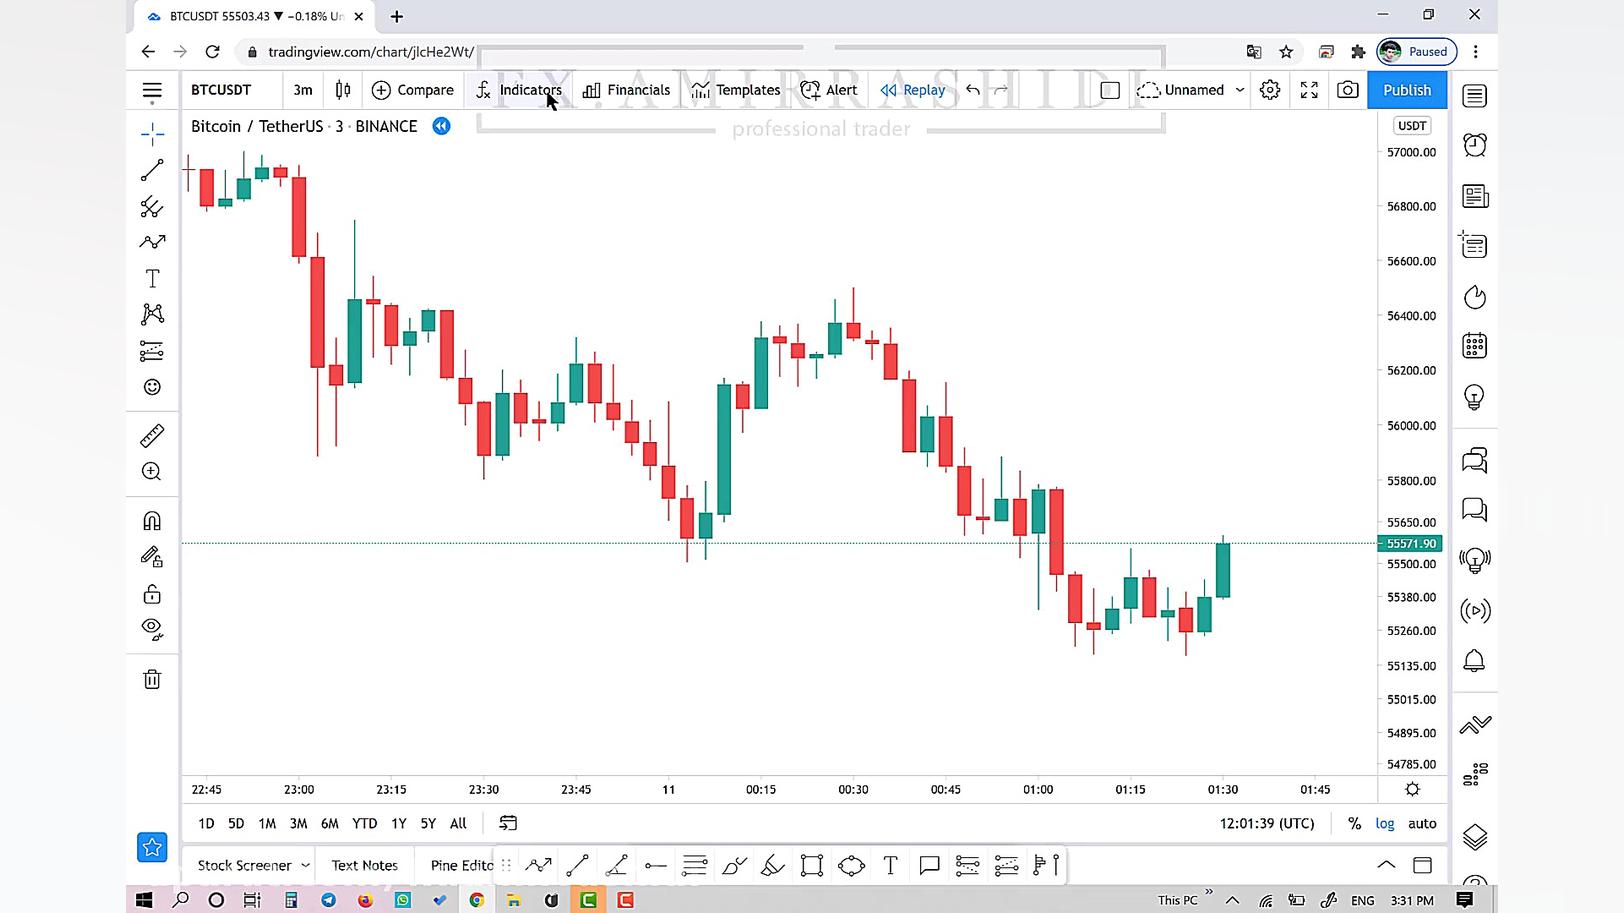Open the notifications bell panel

(1475, 661)
